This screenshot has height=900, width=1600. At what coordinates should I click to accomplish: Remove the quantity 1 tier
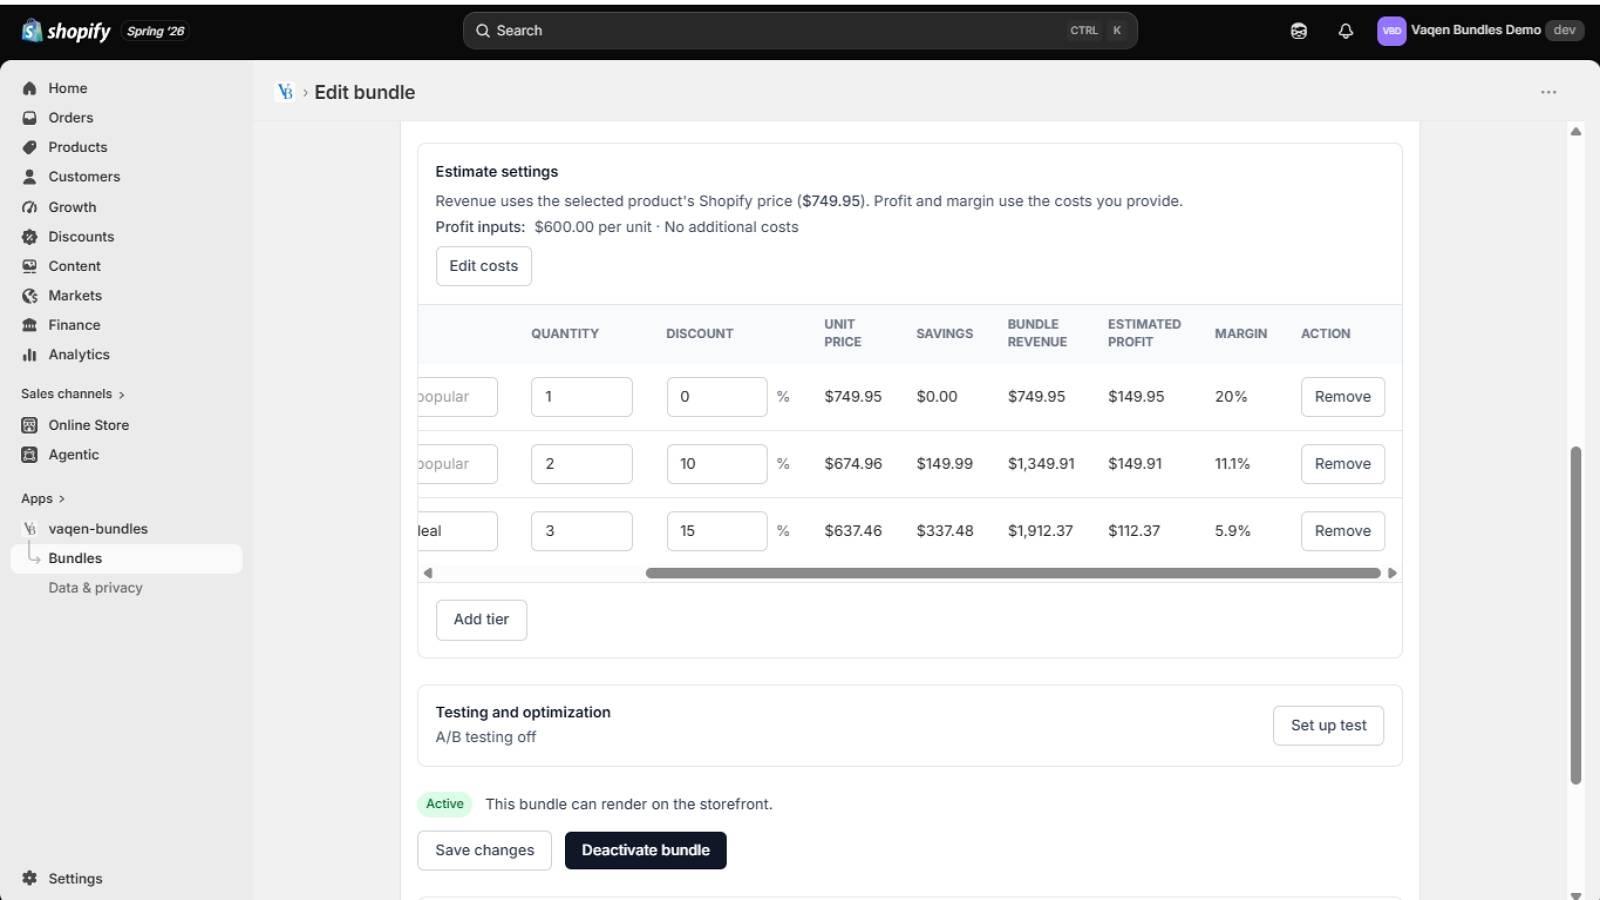pyautogui.click(x=1343, y=397)
